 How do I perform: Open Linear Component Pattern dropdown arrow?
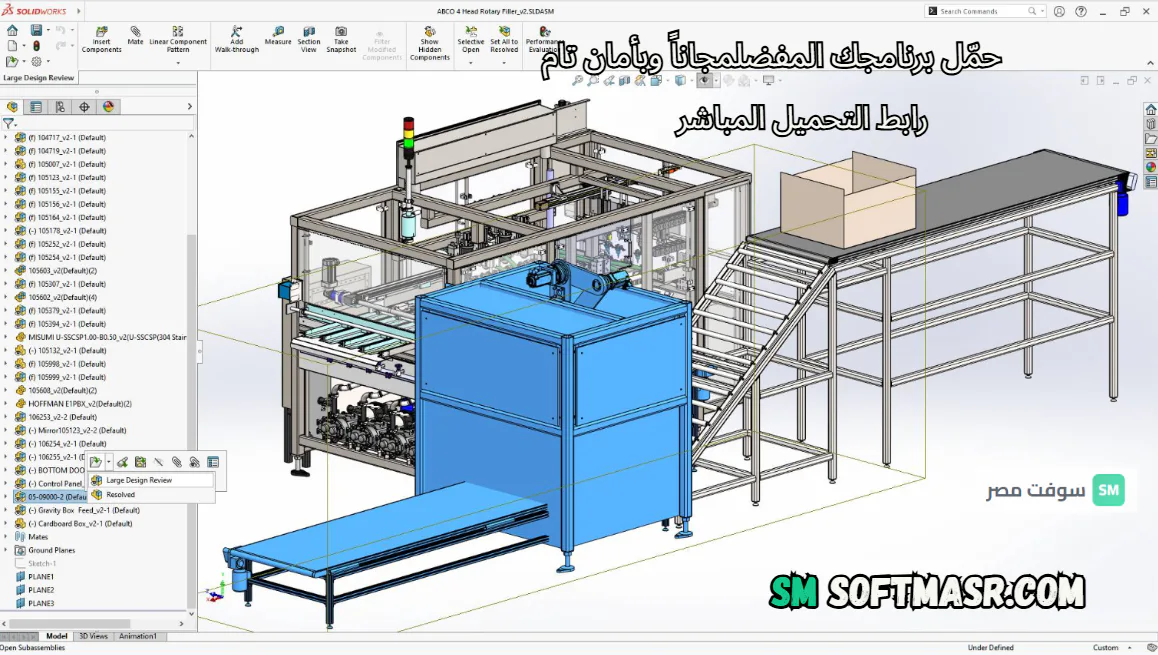click(178, 63)
